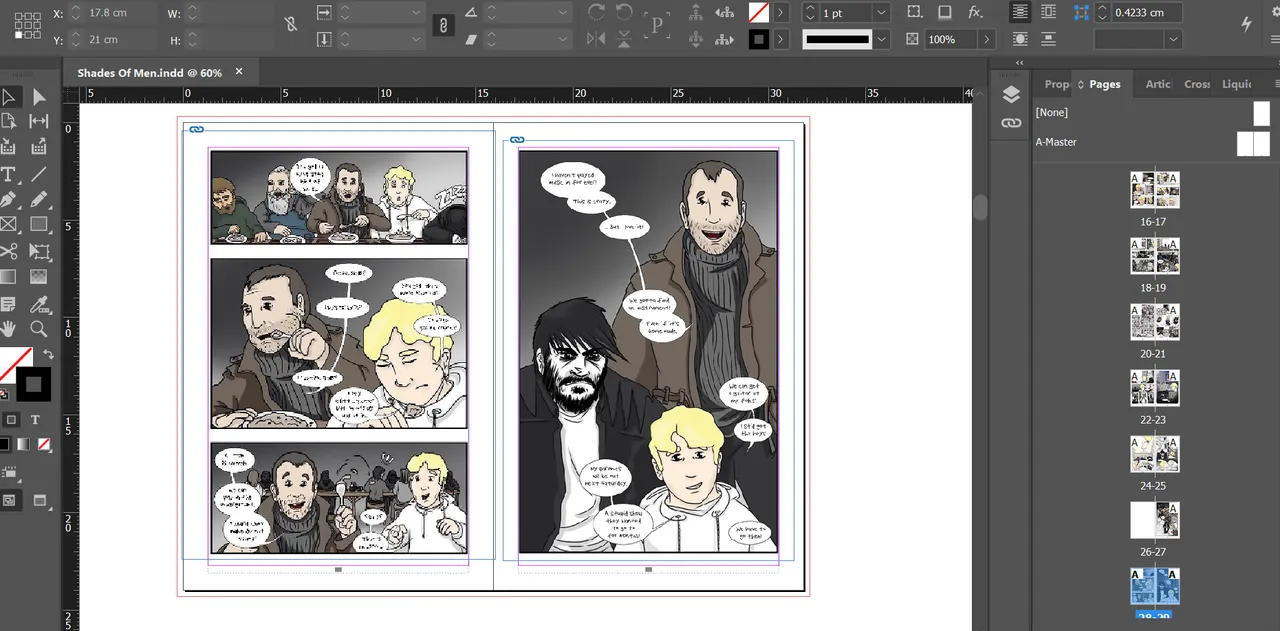Choose the Free Transform tool
Image resolution: width=1280 pixels, height=631 pixels.
pyautogui.click(x=39, y=251)
